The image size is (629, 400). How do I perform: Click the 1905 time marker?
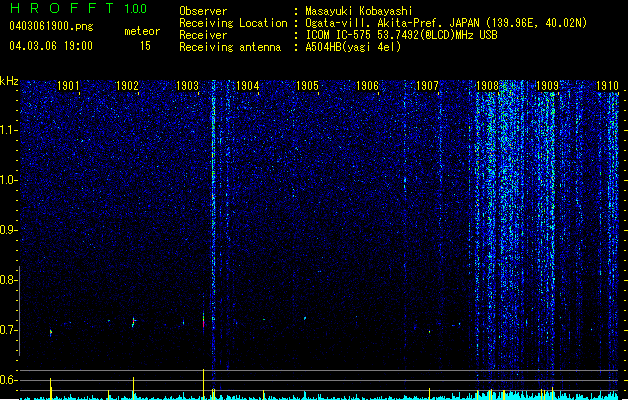[307, 85]
